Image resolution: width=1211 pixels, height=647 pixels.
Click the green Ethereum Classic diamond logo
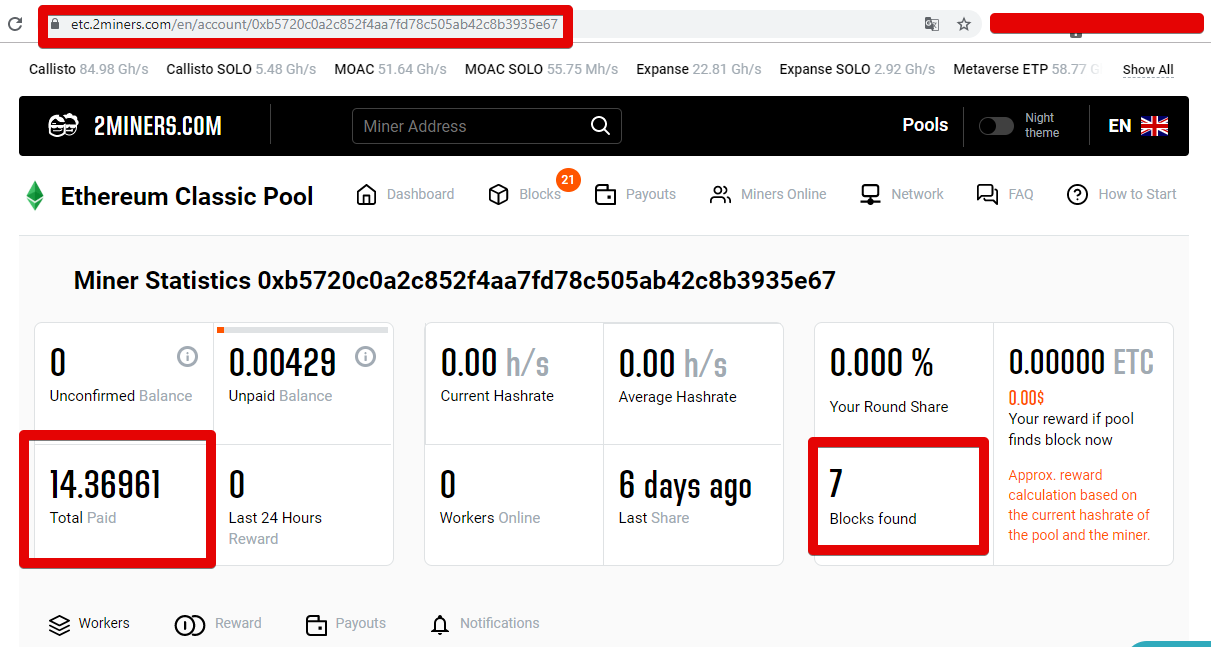point(35,196)
